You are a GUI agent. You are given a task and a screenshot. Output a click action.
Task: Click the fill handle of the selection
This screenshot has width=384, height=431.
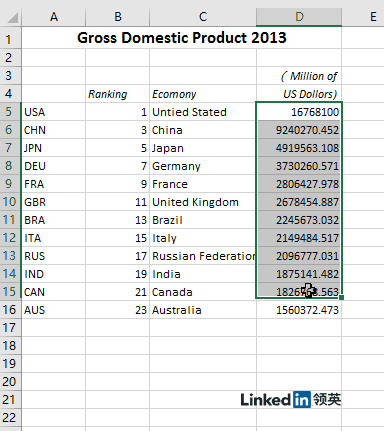(x=341, y=298)
